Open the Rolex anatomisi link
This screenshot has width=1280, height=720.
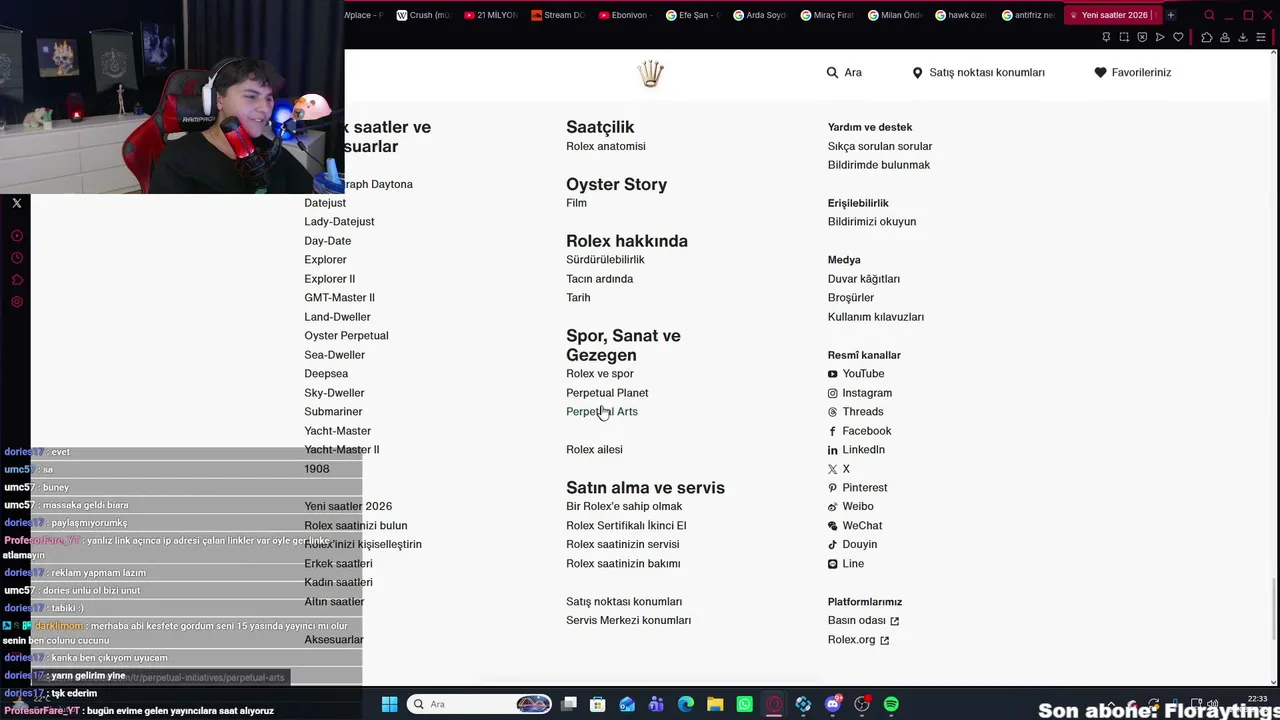[606, 146]
